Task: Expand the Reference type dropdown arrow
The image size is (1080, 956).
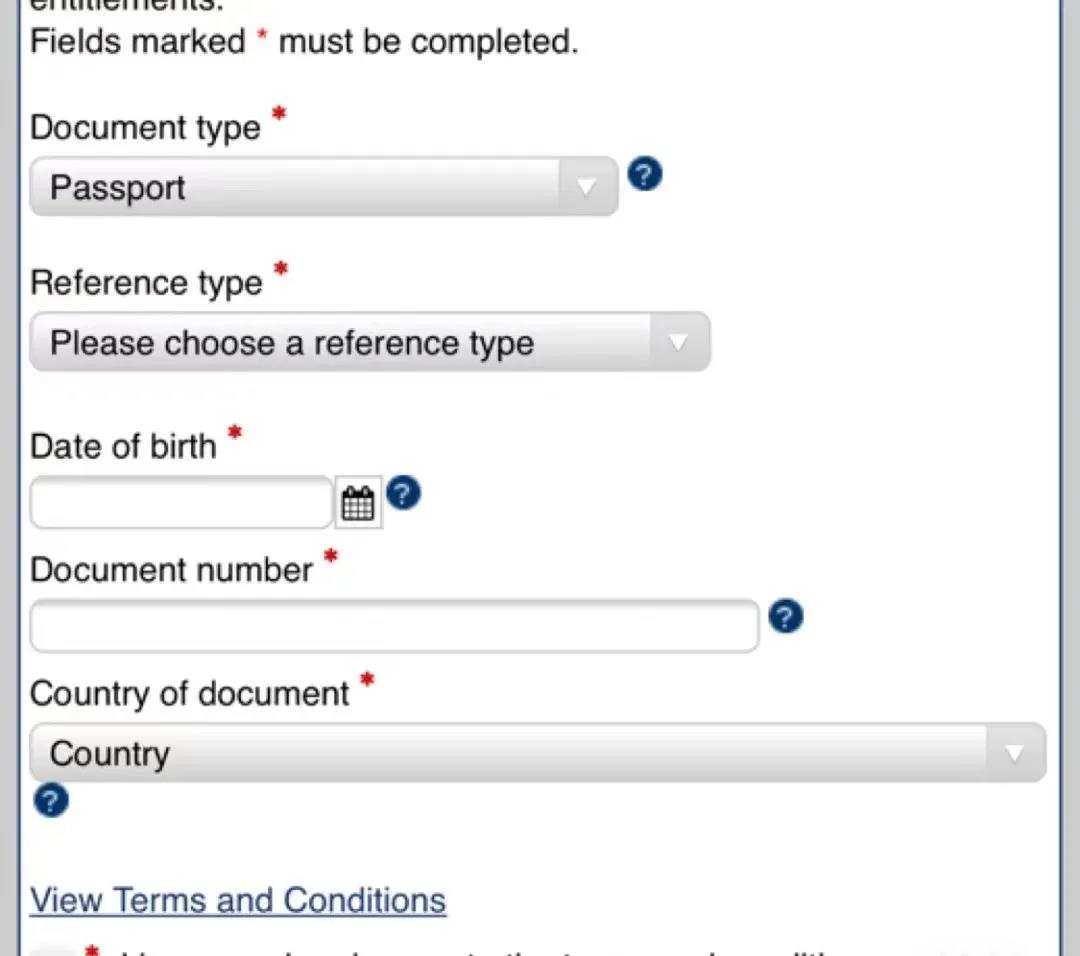Action: pyautogui.click(x=678, y=342)
